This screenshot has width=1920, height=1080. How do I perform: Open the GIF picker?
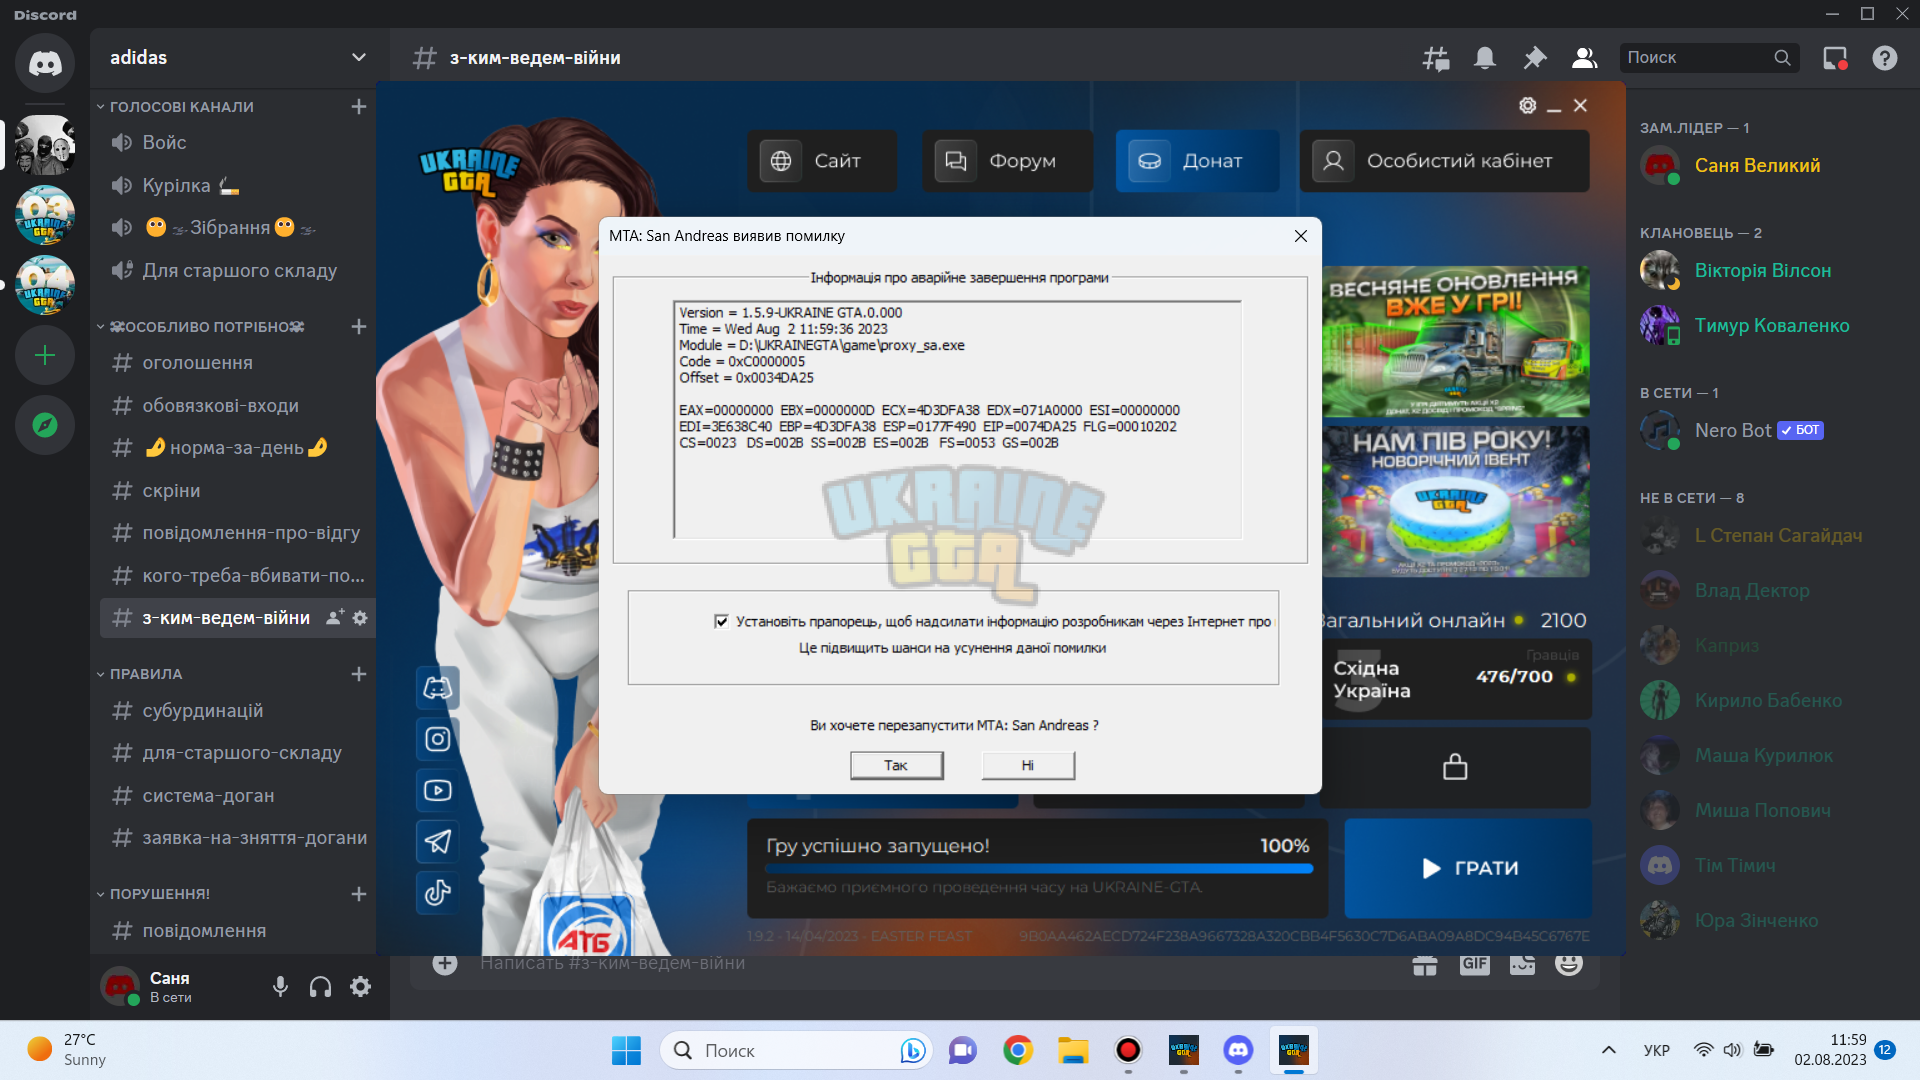(1474, 964)
